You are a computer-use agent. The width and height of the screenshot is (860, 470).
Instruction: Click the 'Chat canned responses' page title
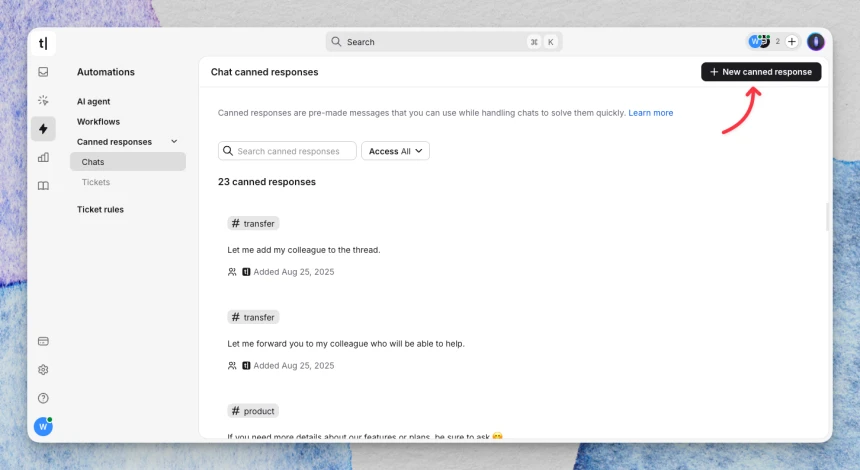264,72
